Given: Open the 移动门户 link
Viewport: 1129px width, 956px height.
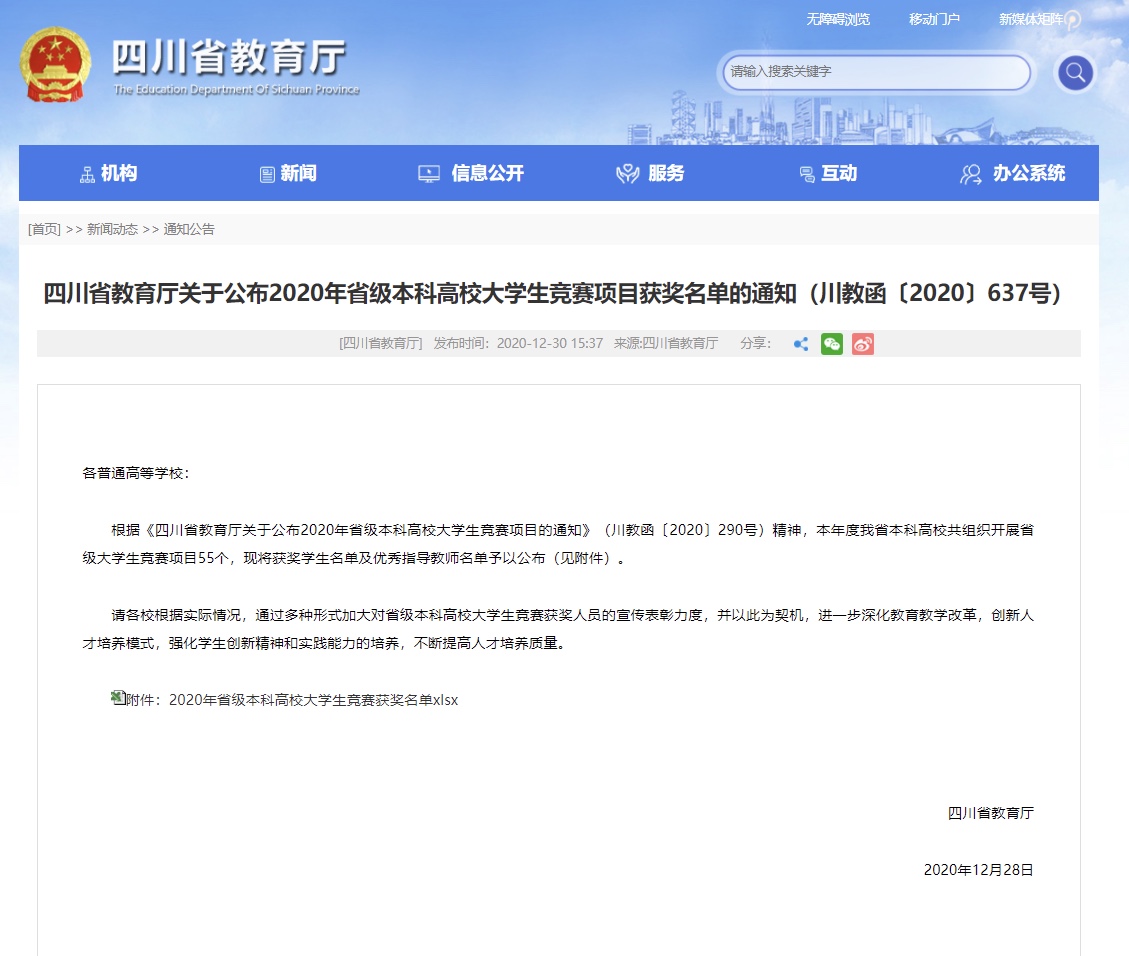Looking at the screenshot, I should tap(934, 19).
